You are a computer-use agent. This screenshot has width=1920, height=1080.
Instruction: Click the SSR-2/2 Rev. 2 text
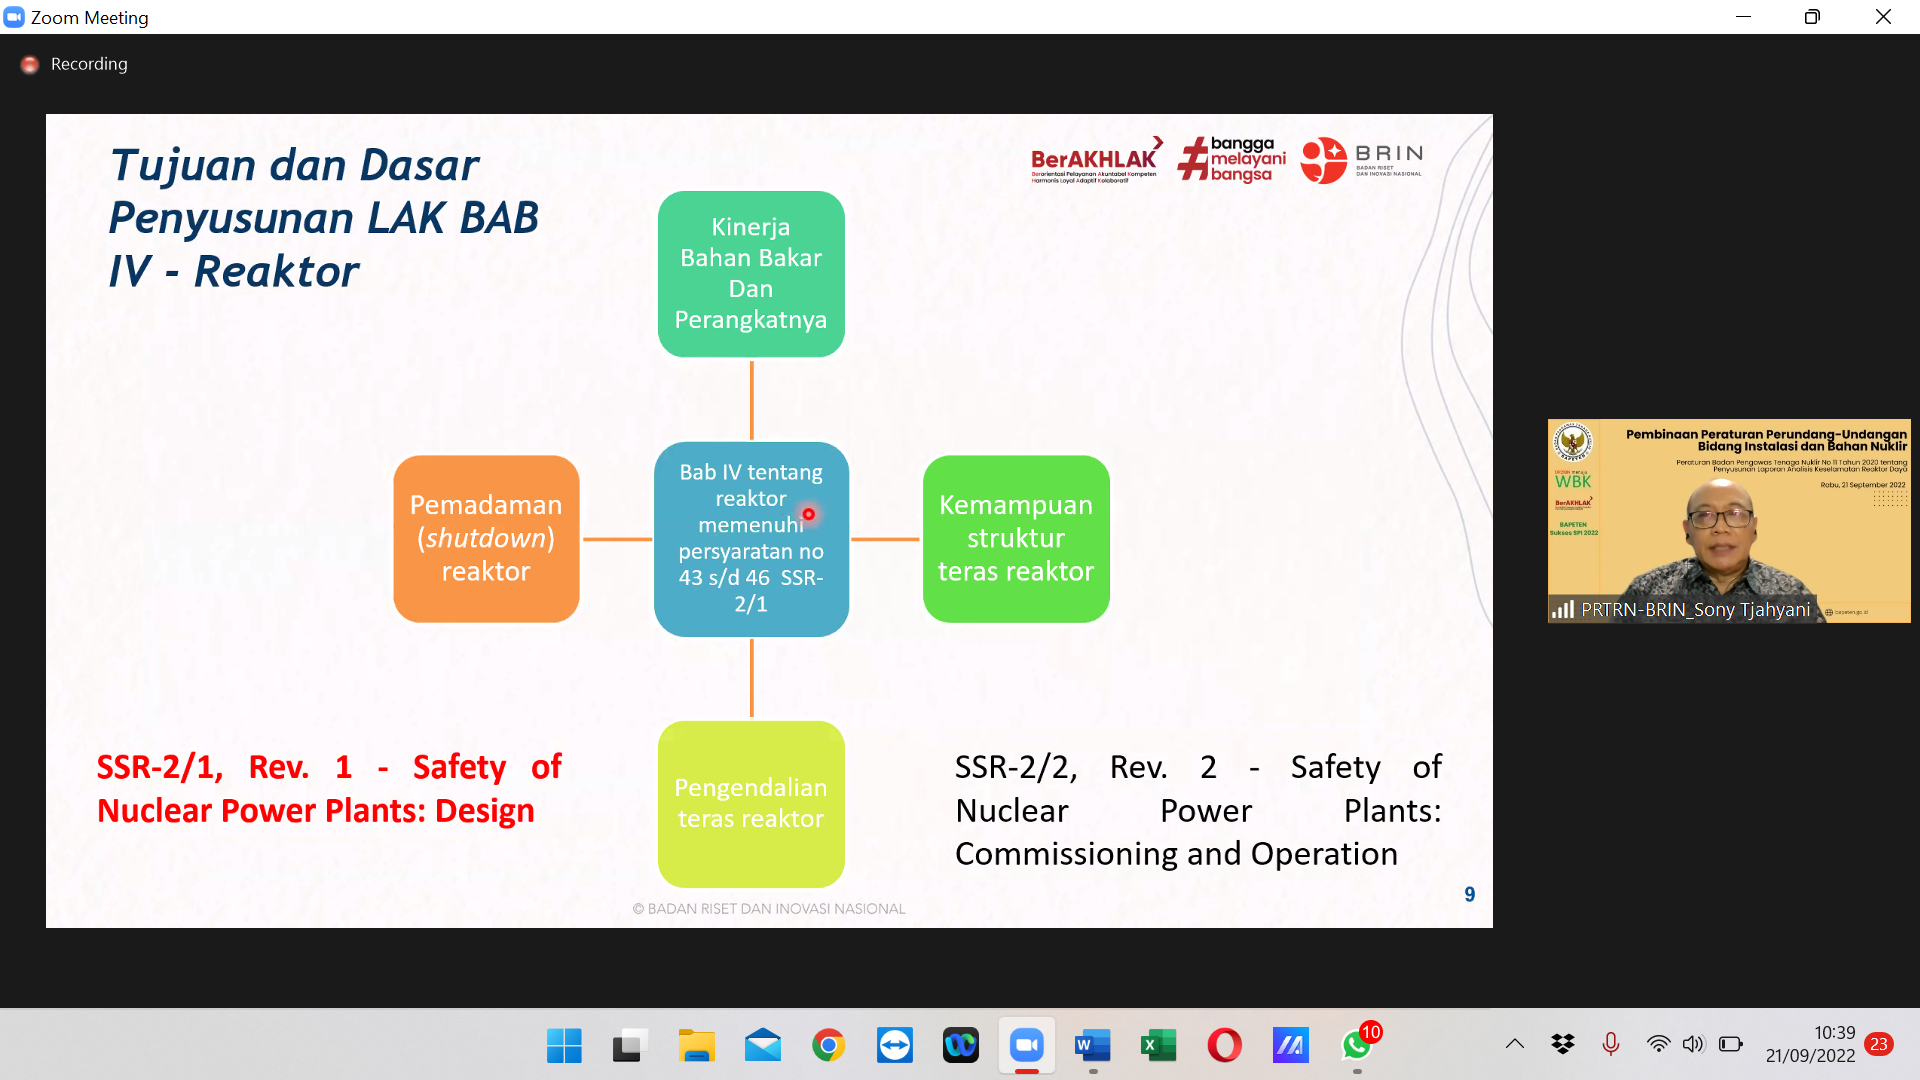[1198, 810]
